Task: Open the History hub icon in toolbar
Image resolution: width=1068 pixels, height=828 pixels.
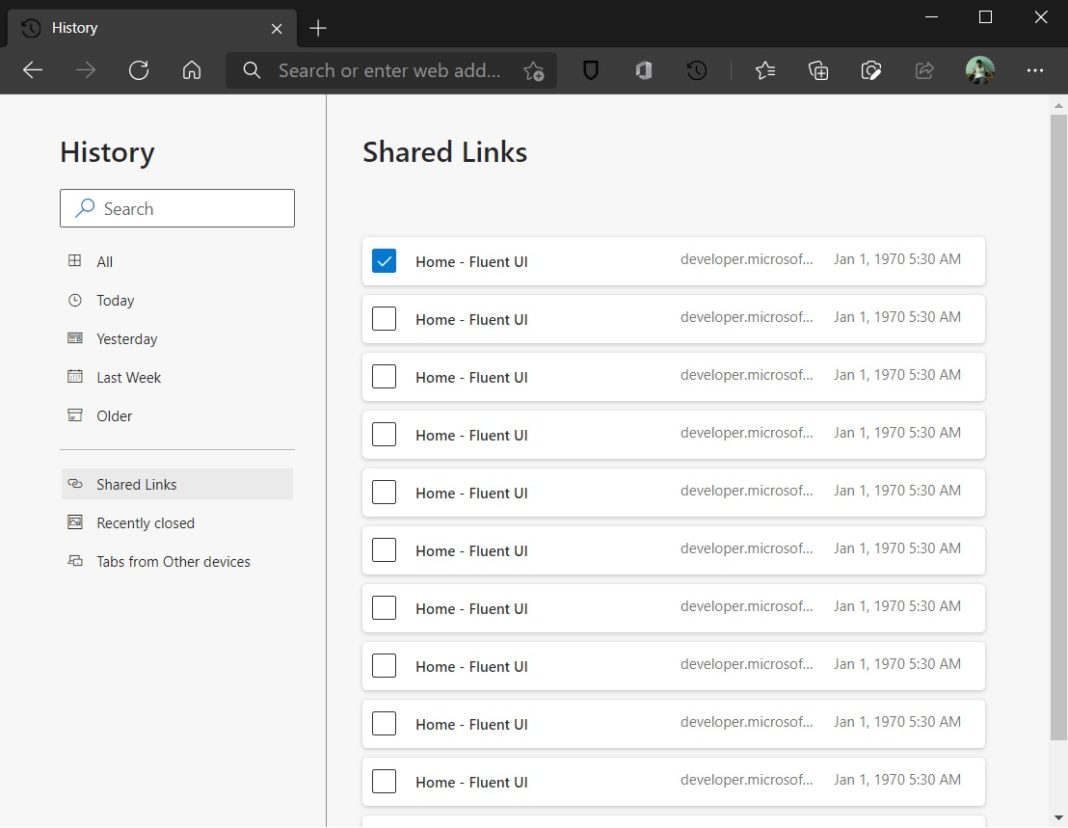Action: pyautogui.click(x=696, y=70)
